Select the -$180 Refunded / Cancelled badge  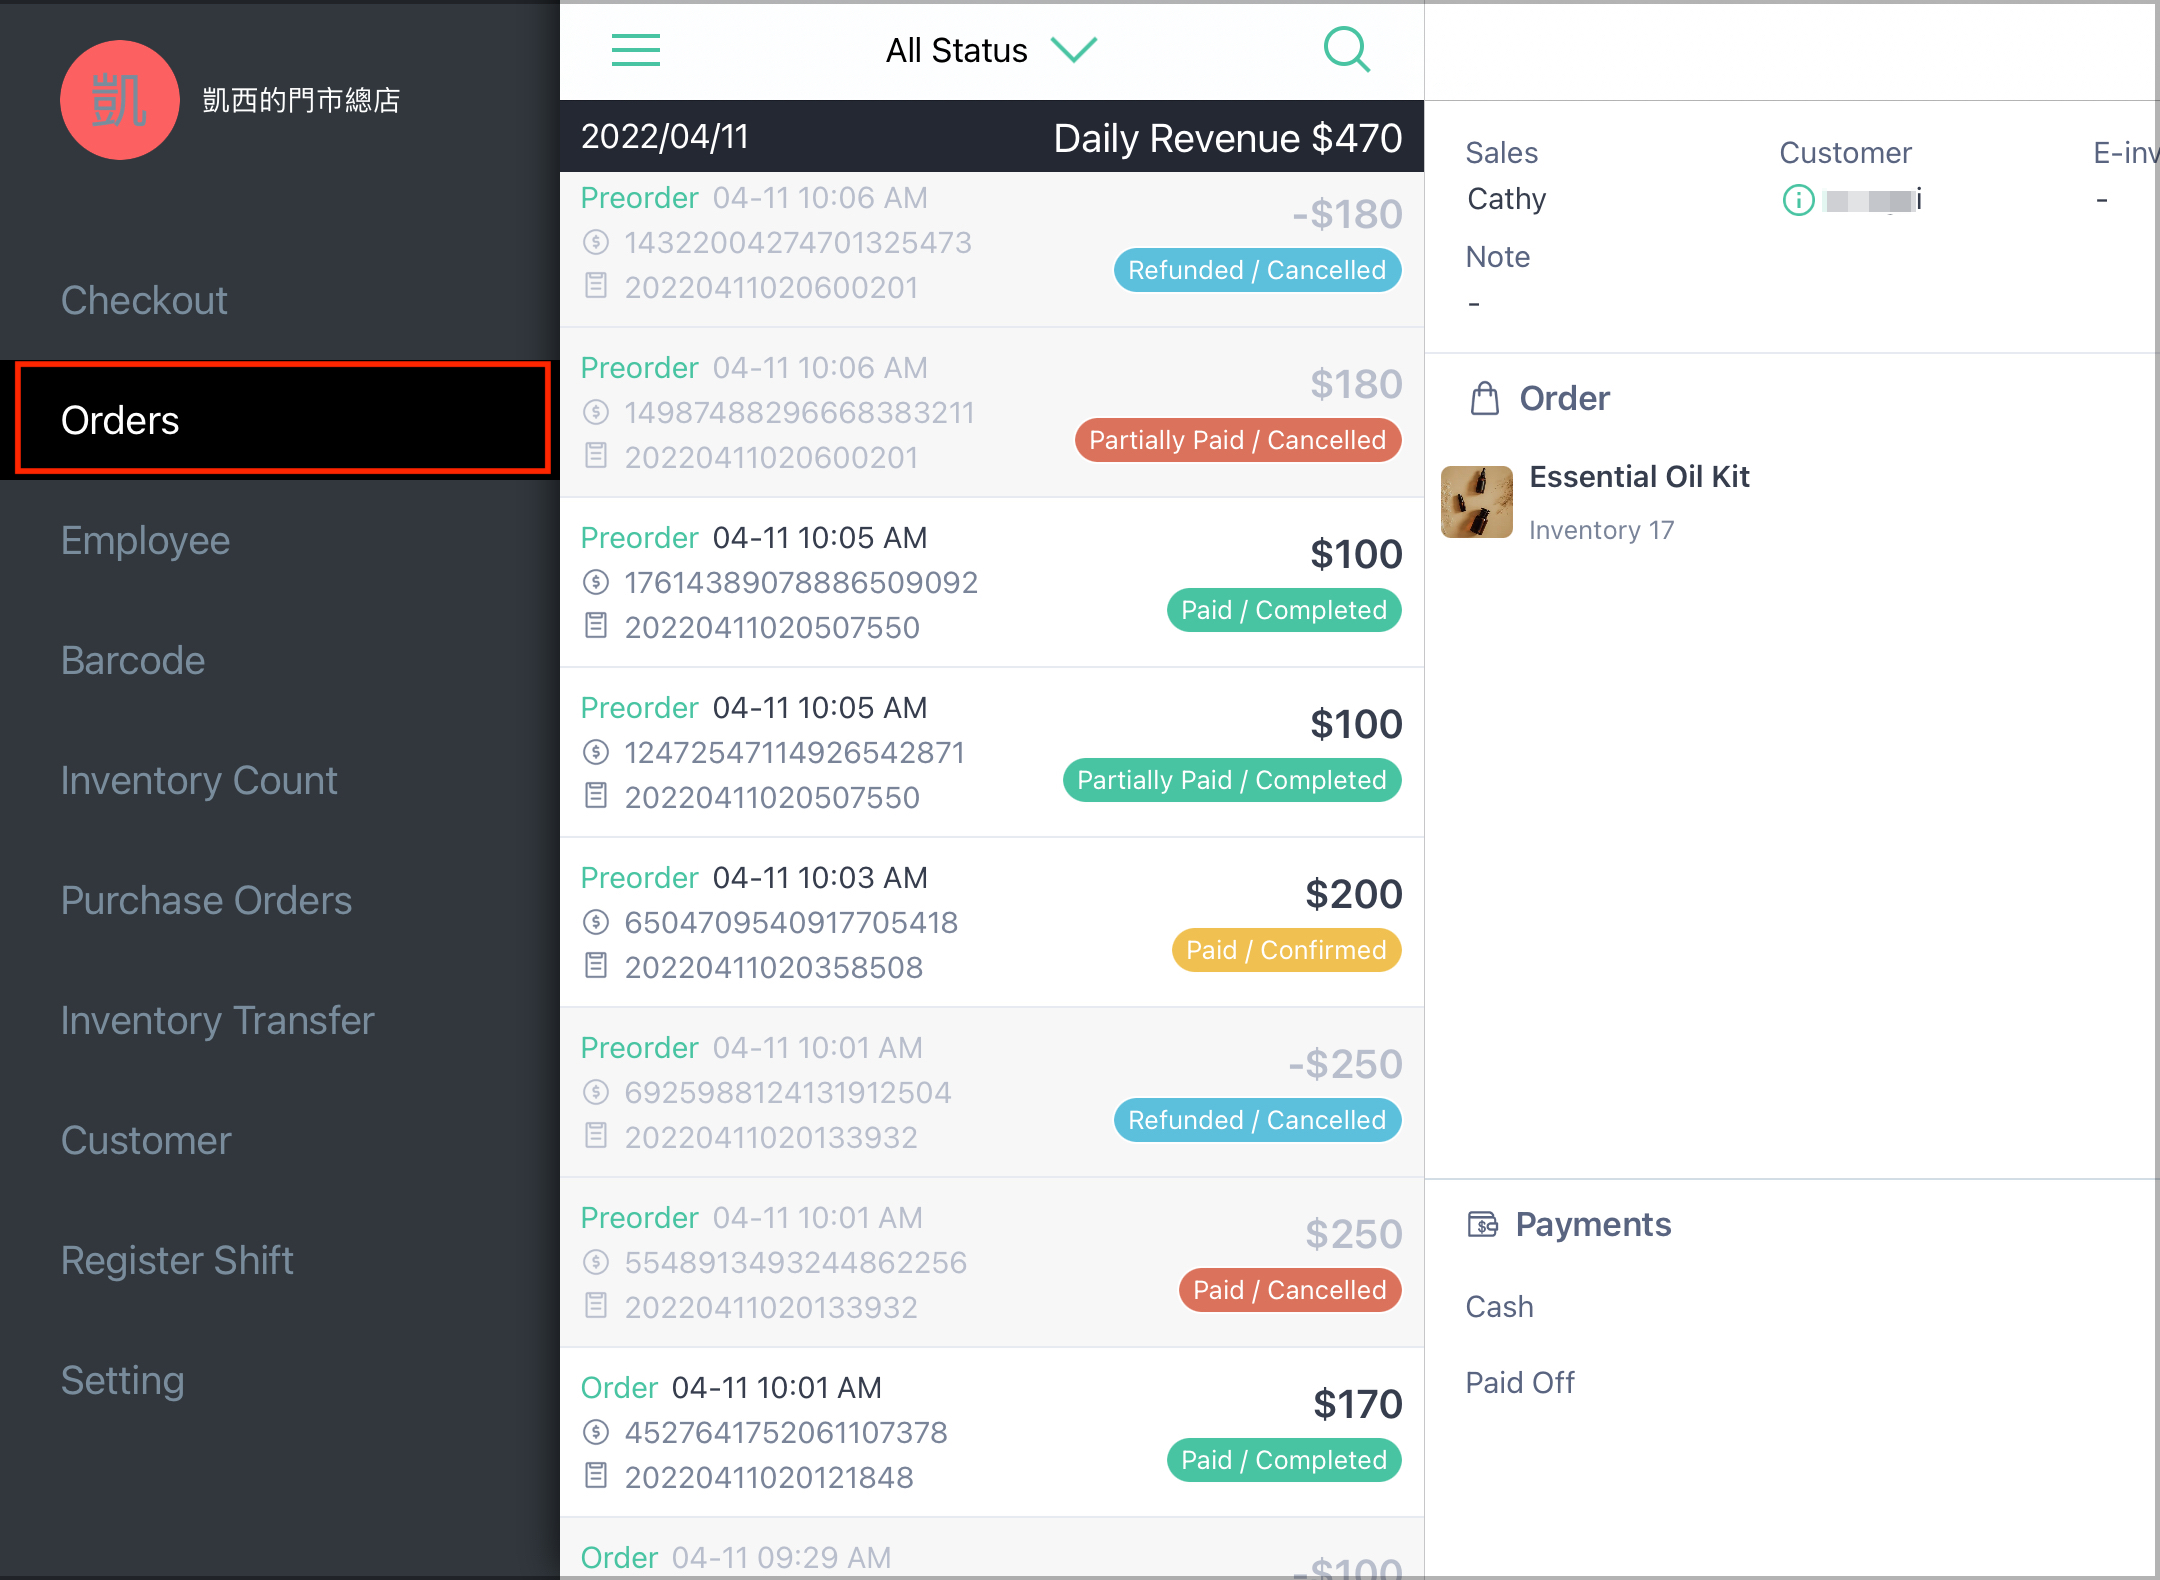tap(1257, 270)
